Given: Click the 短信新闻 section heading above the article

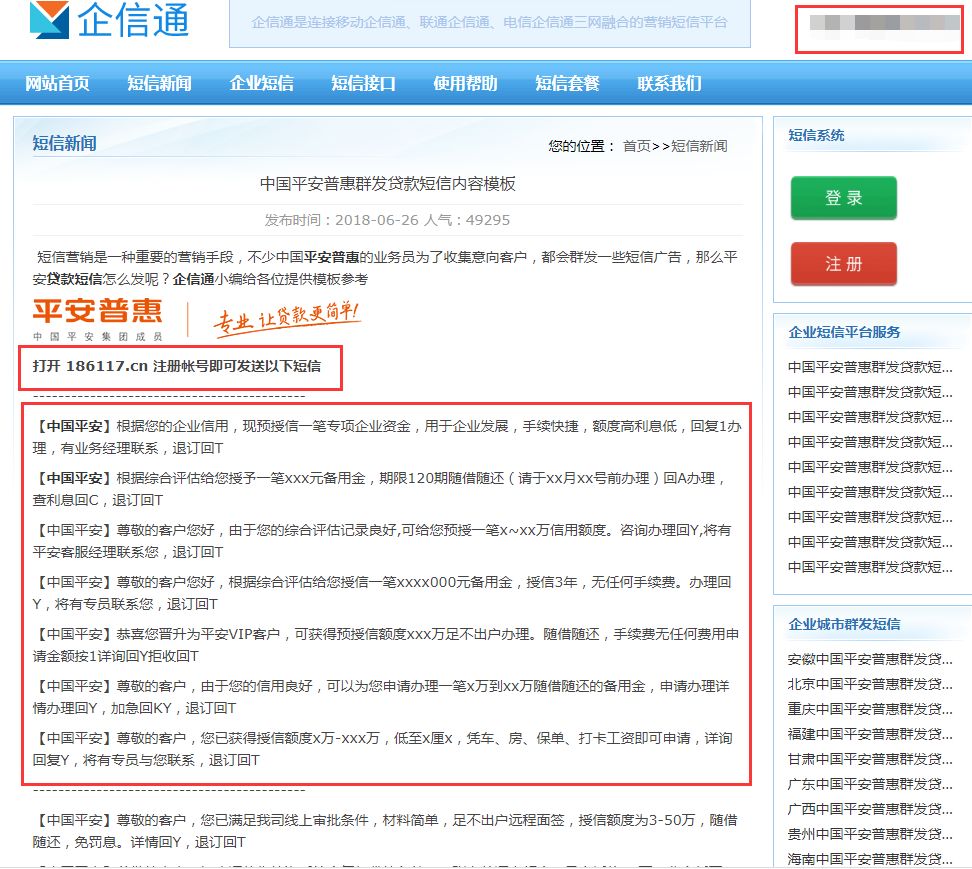Looking at the screenshot, I should [x=64, y=144].
